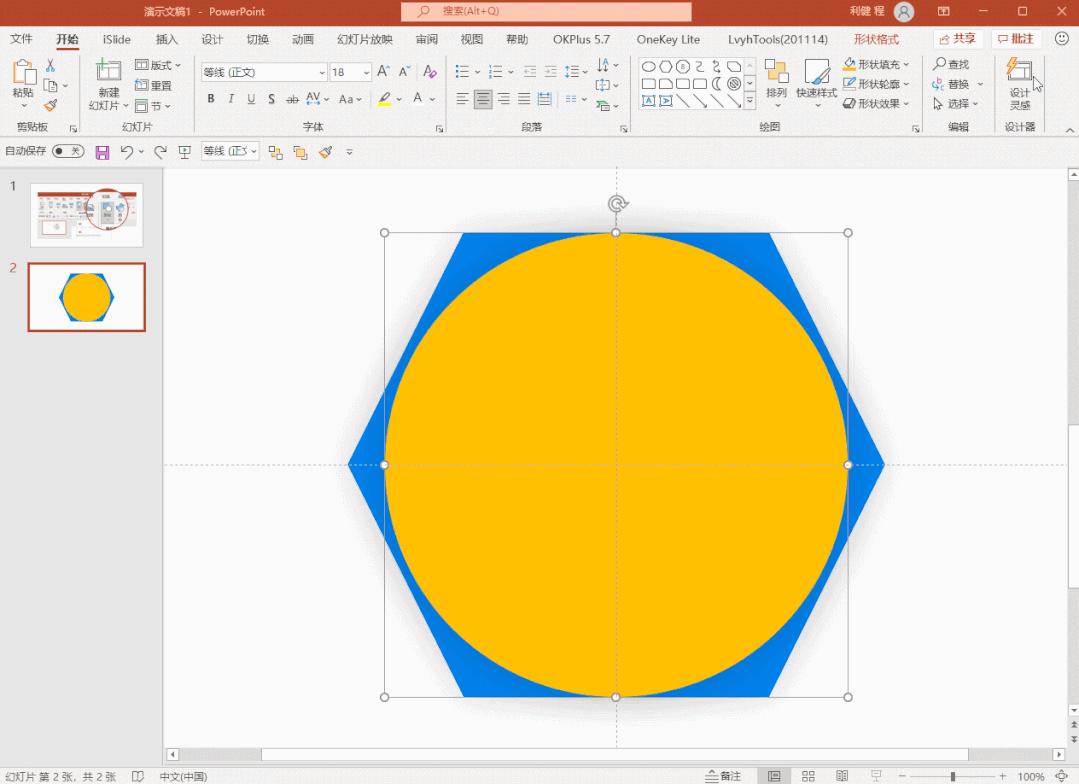This screenshot has width=1079, height=784.
Task: Click the Undo arrow icon
Action: point(126,152)
